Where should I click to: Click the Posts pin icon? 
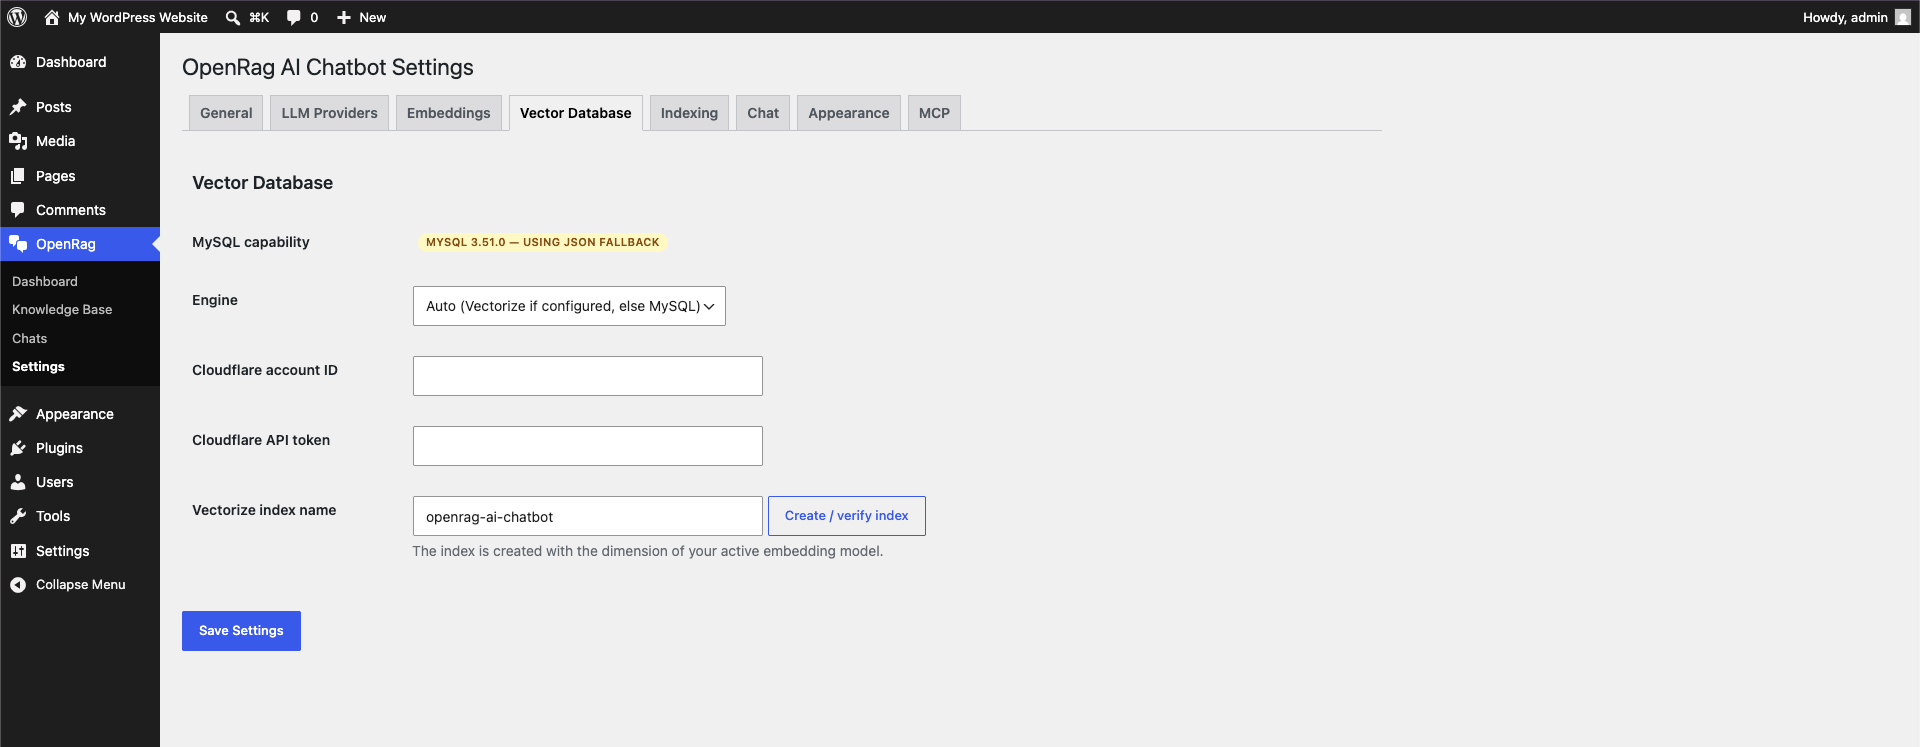coord(18,107)
